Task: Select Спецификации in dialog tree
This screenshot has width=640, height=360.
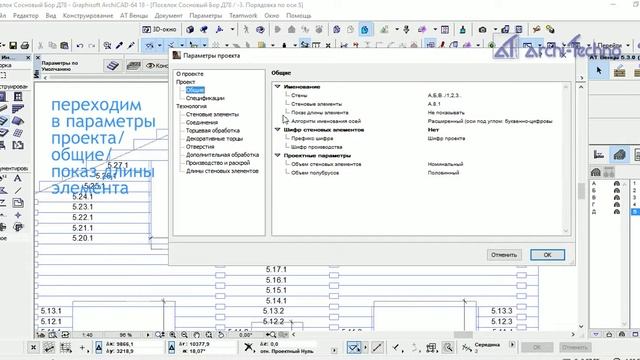Action: point(205,98)
